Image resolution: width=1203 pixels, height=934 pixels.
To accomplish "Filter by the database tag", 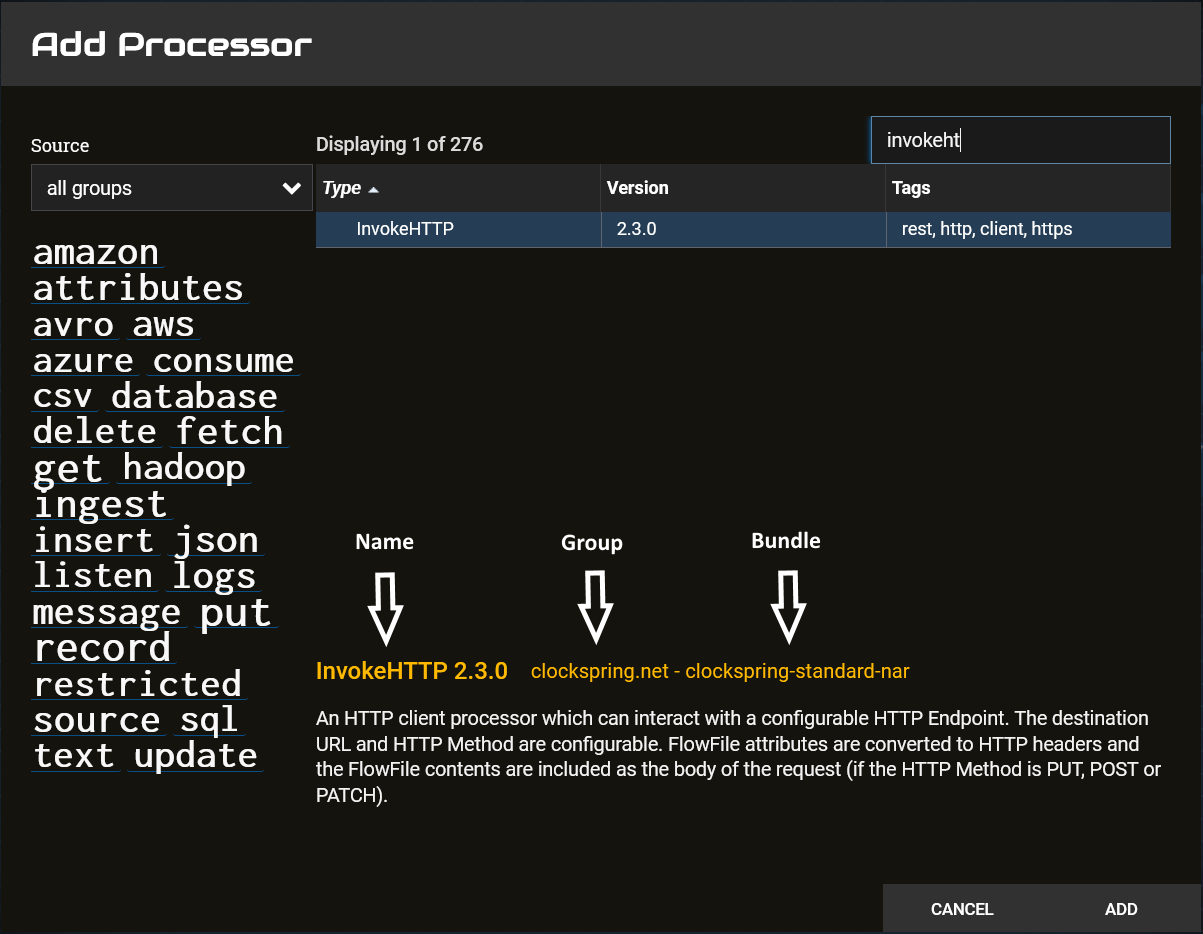I will (194, 396).
